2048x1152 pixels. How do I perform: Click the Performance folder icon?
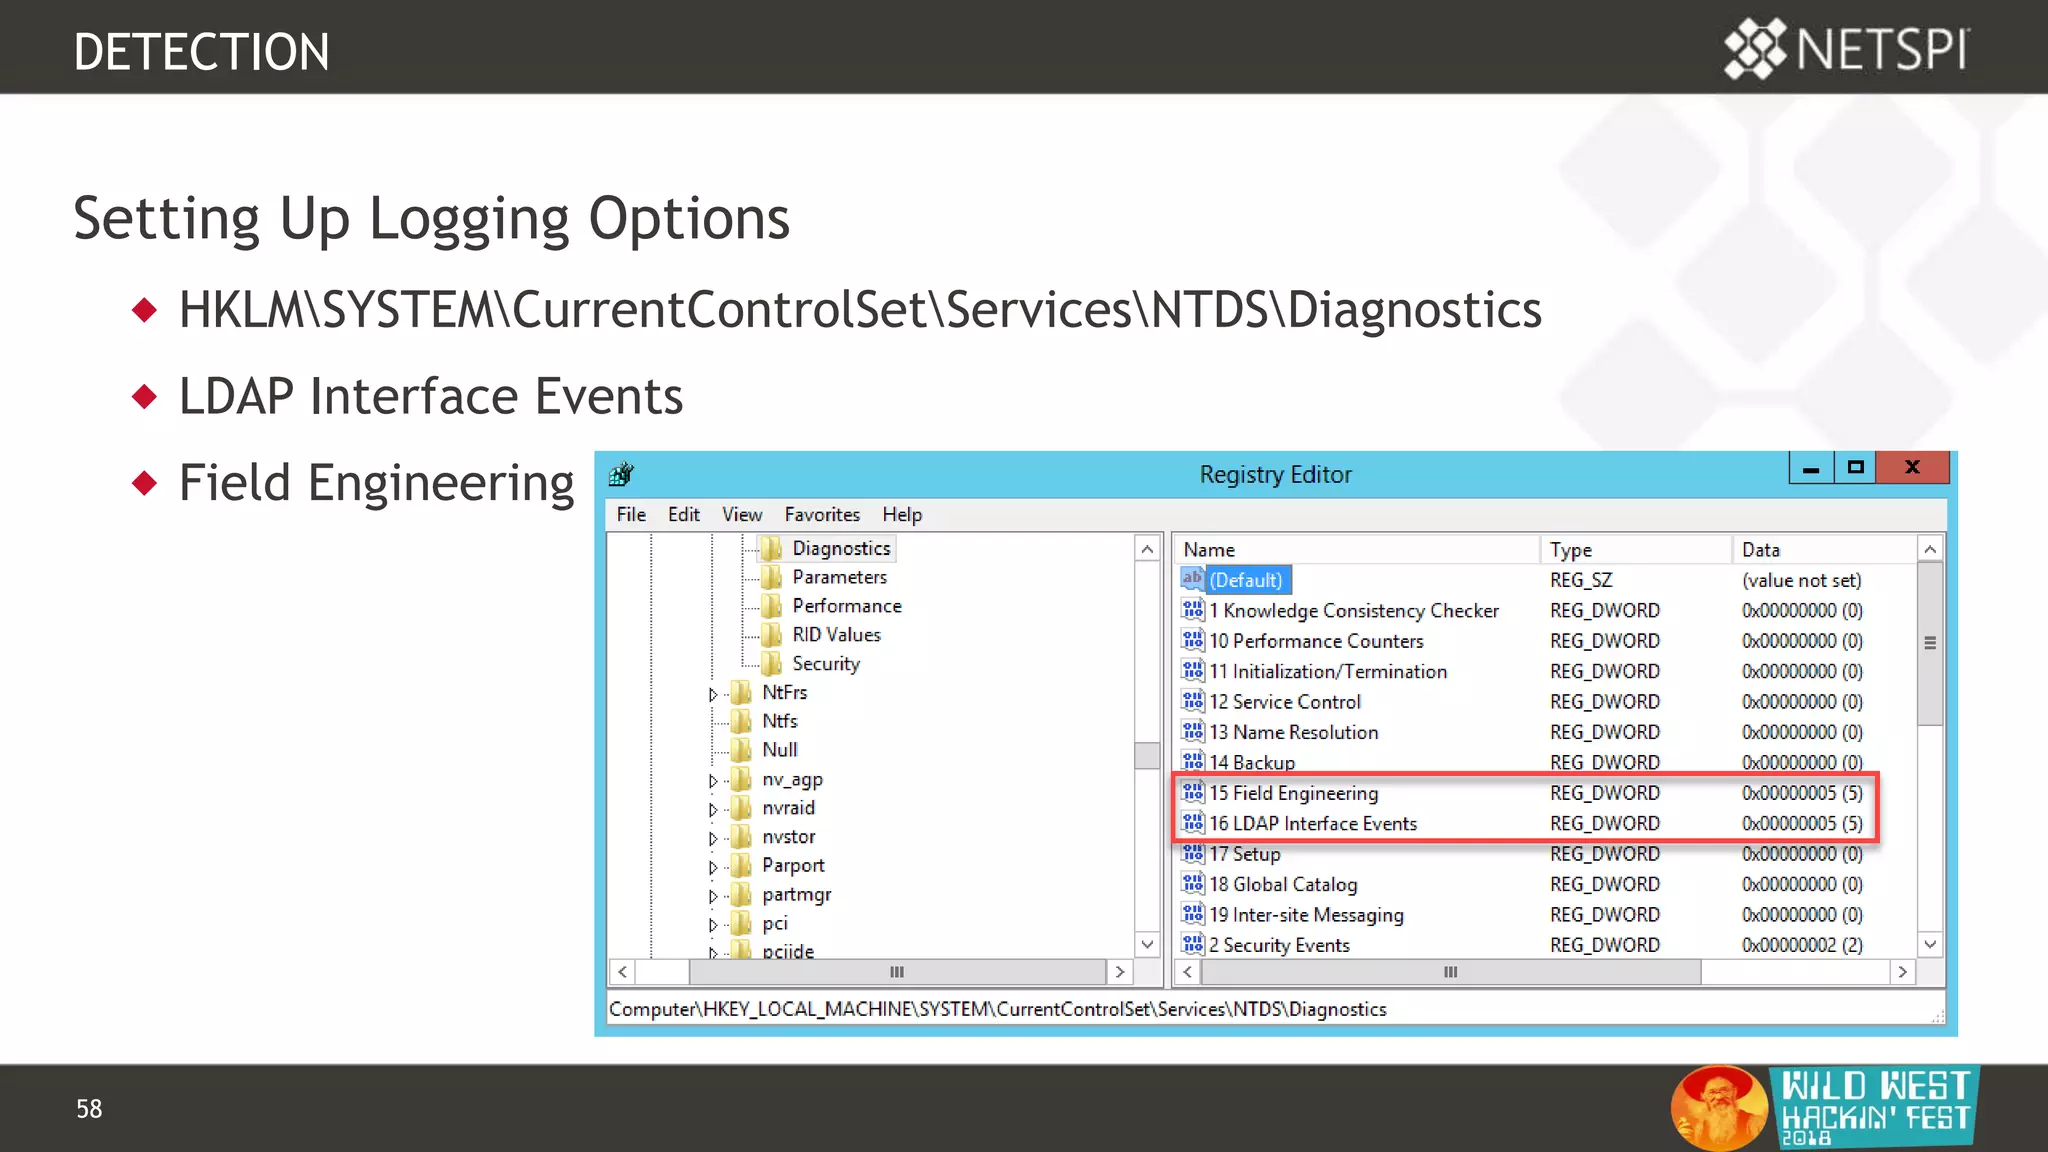pos(771,606)
